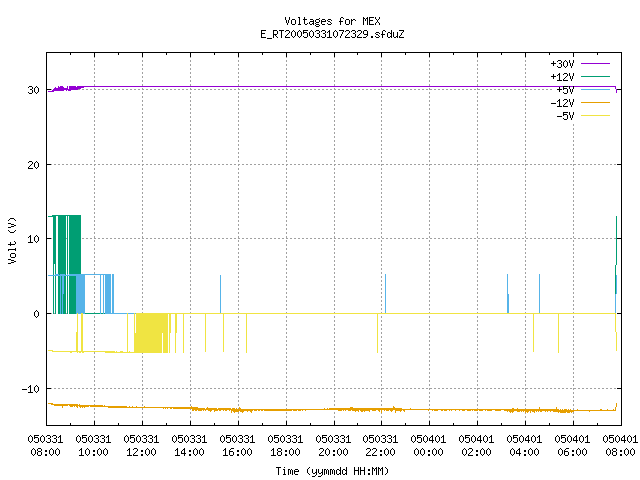This screenshot has width=640, height=480.
Task: Click the purple +30V legend line sample
Action: coord(595,64)
